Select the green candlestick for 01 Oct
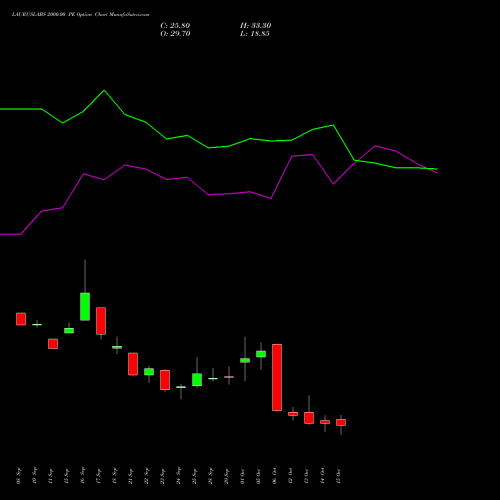The image size is (500, 500). [245, 360]
